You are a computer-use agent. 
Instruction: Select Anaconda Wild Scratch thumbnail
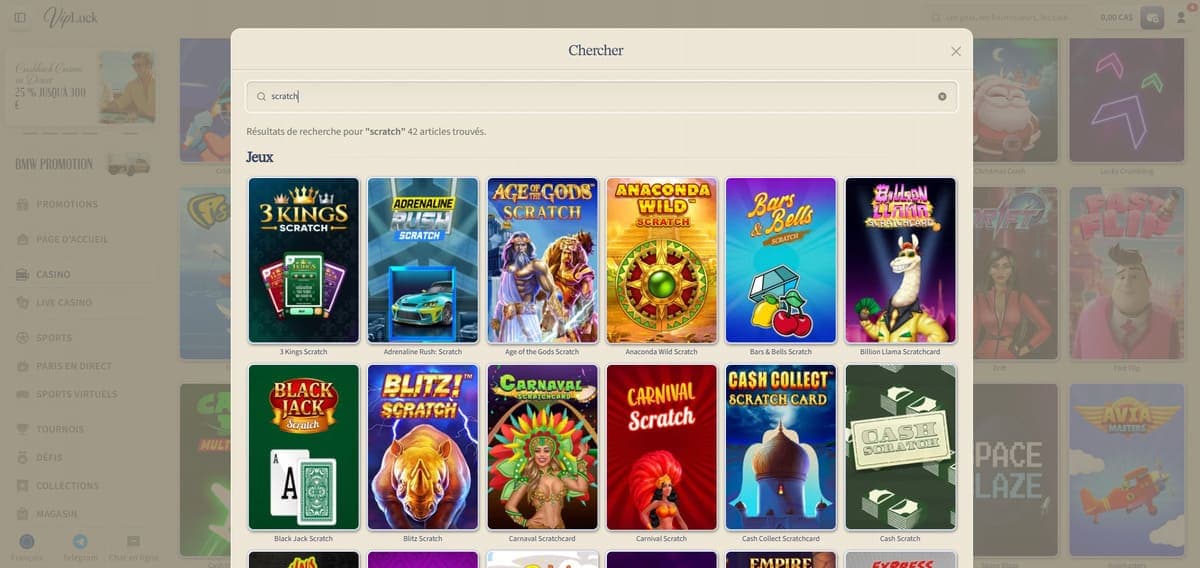[661, 261]
